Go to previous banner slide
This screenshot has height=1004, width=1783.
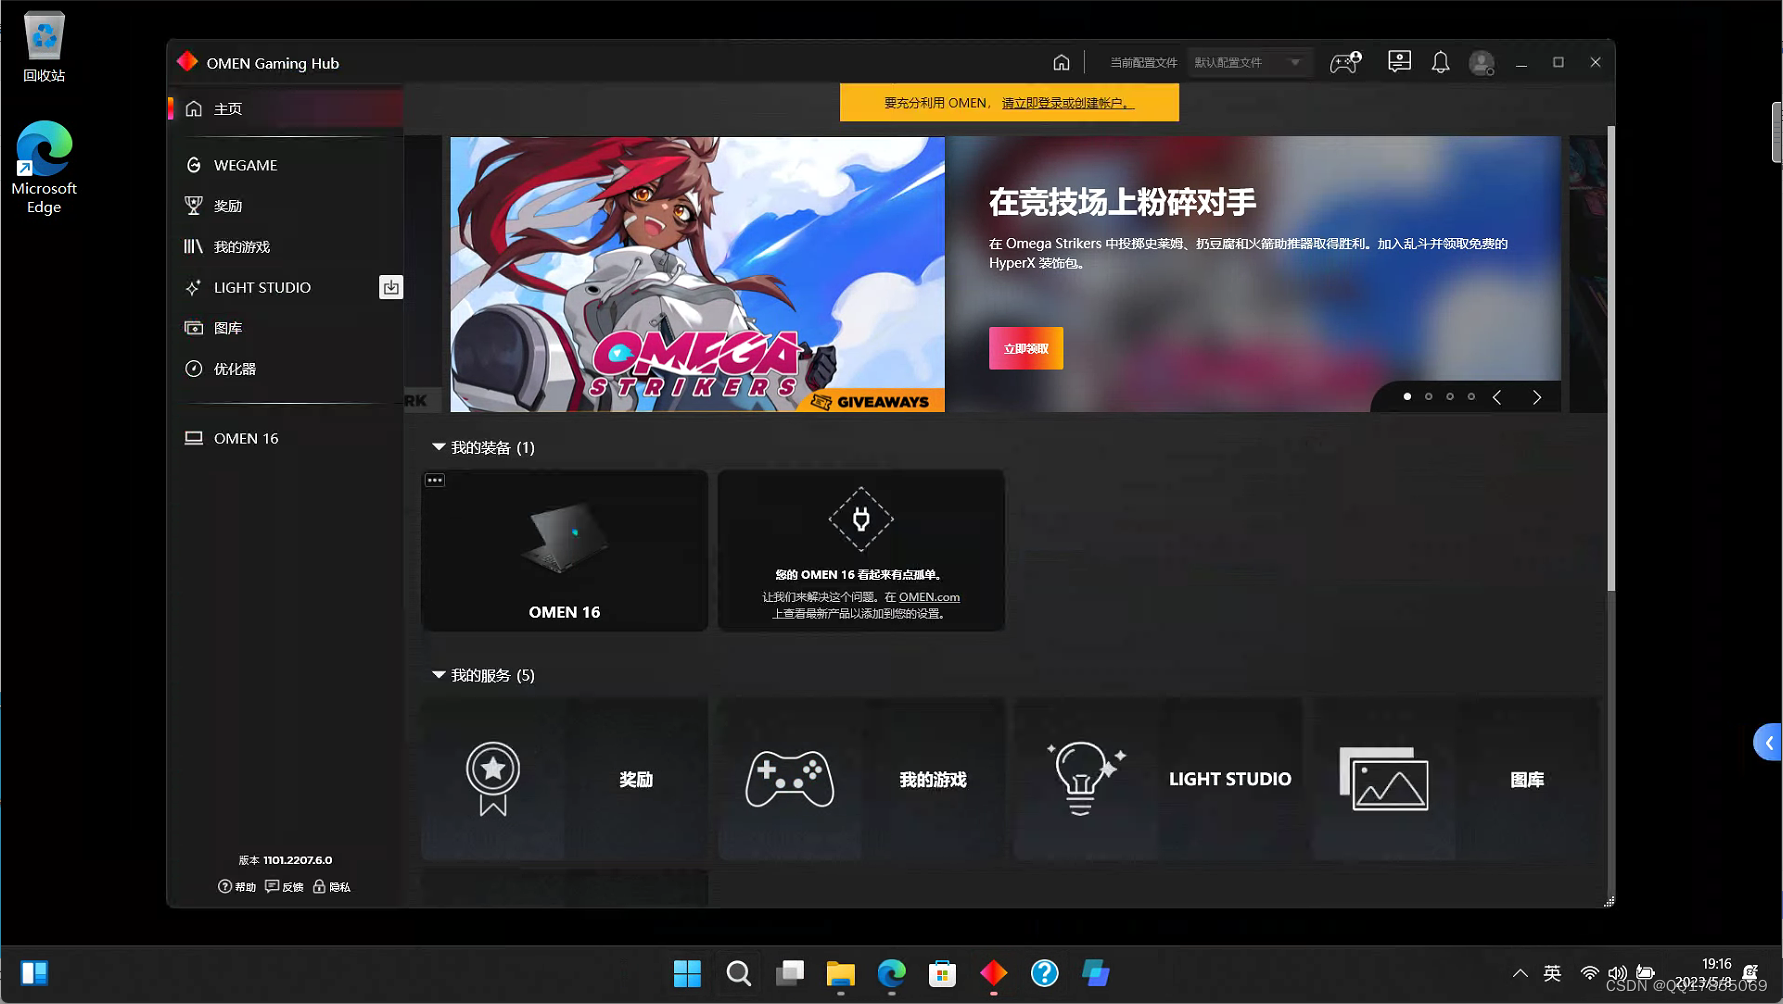(1497, 397)
